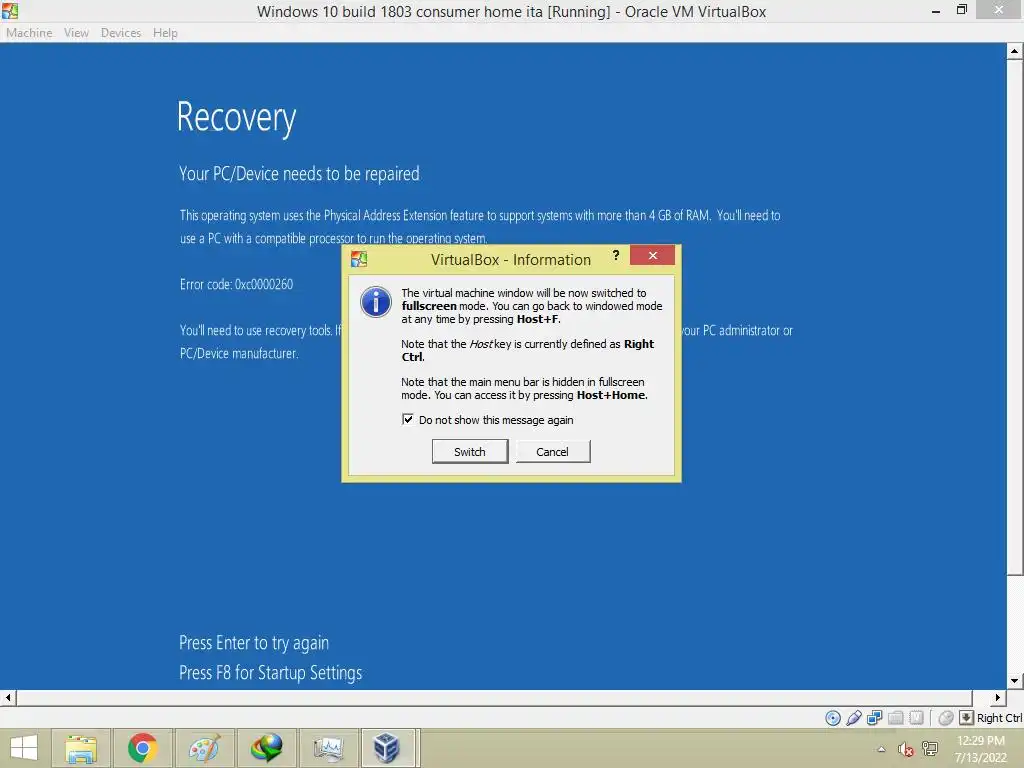The image size is (1024, 768).
Task: Click the 'Recovery' heading in the VM
Action: (236, 118)
